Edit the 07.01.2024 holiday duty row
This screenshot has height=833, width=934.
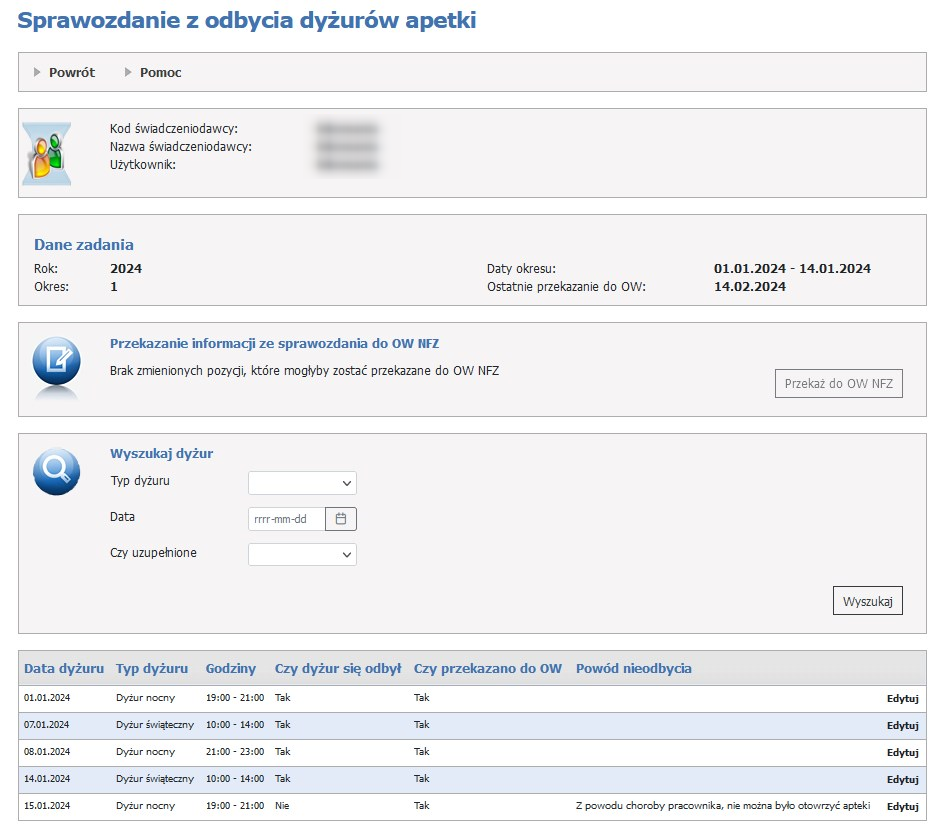pyautogui.click(x=902, y=725)
